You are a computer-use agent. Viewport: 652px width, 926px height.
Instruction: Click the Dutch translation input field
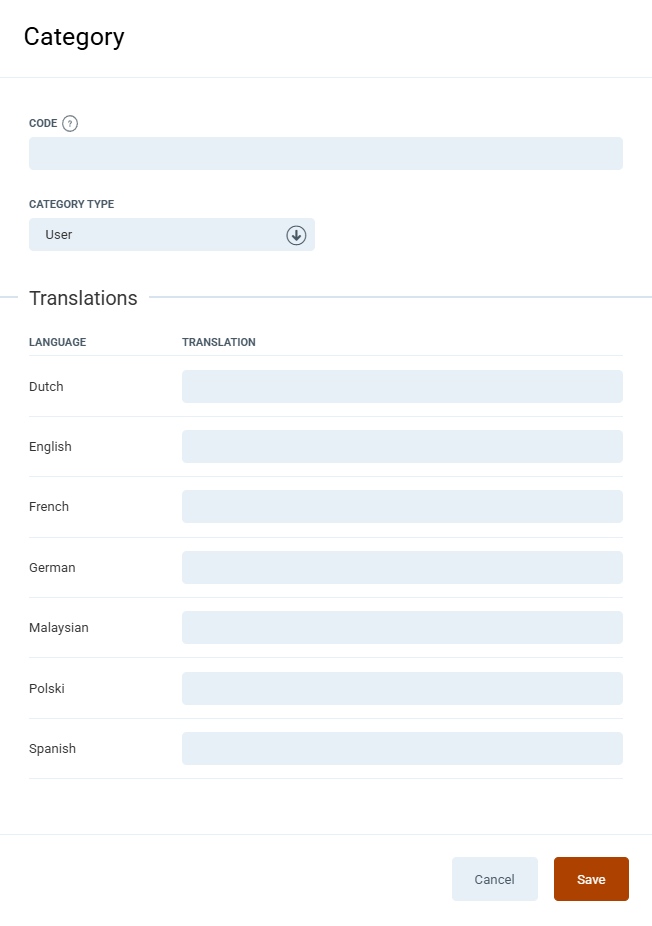point(401,387)
